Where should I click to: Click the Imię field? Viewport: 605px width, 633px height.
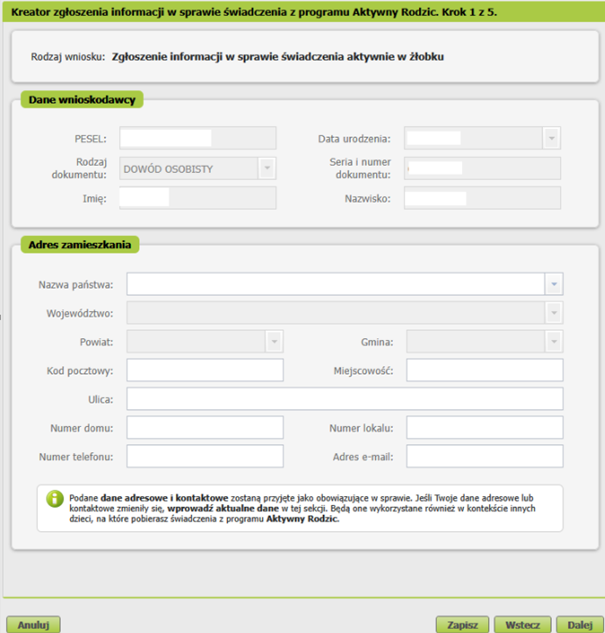pyautogui.click(x=198, y=198)
